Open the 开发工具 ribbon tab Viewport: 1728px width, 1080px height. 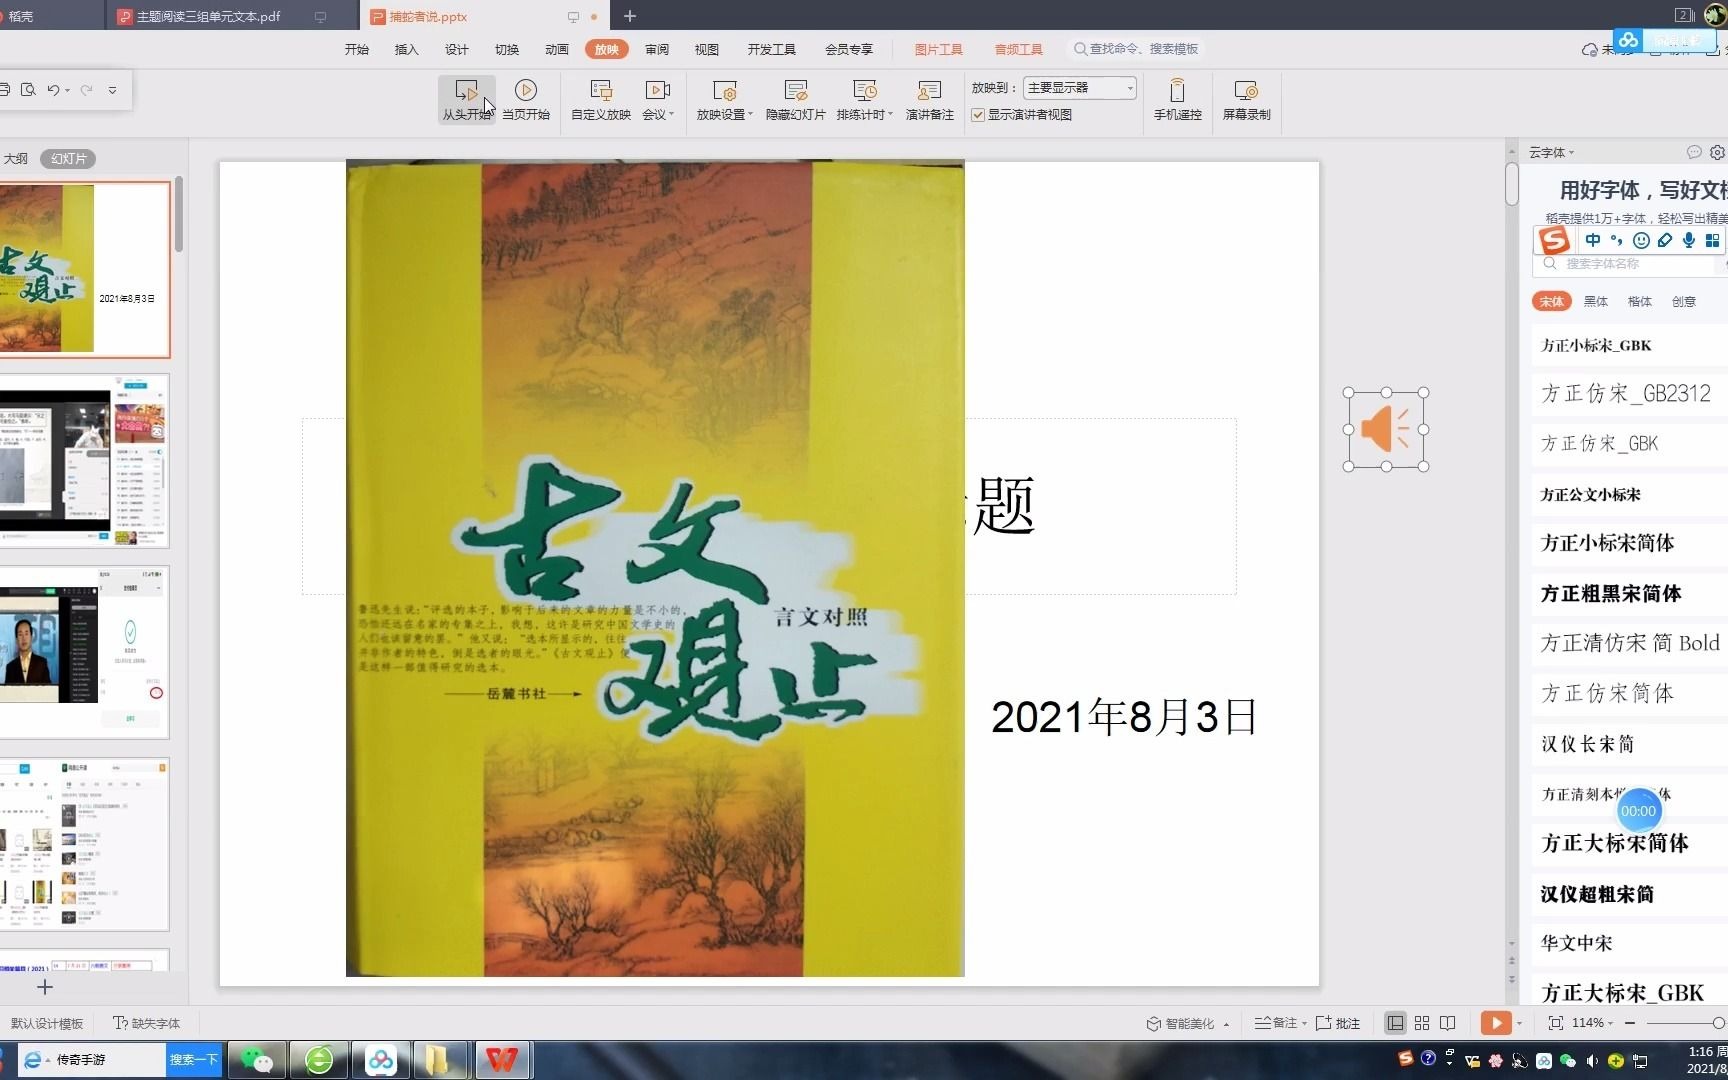point(772,49)
